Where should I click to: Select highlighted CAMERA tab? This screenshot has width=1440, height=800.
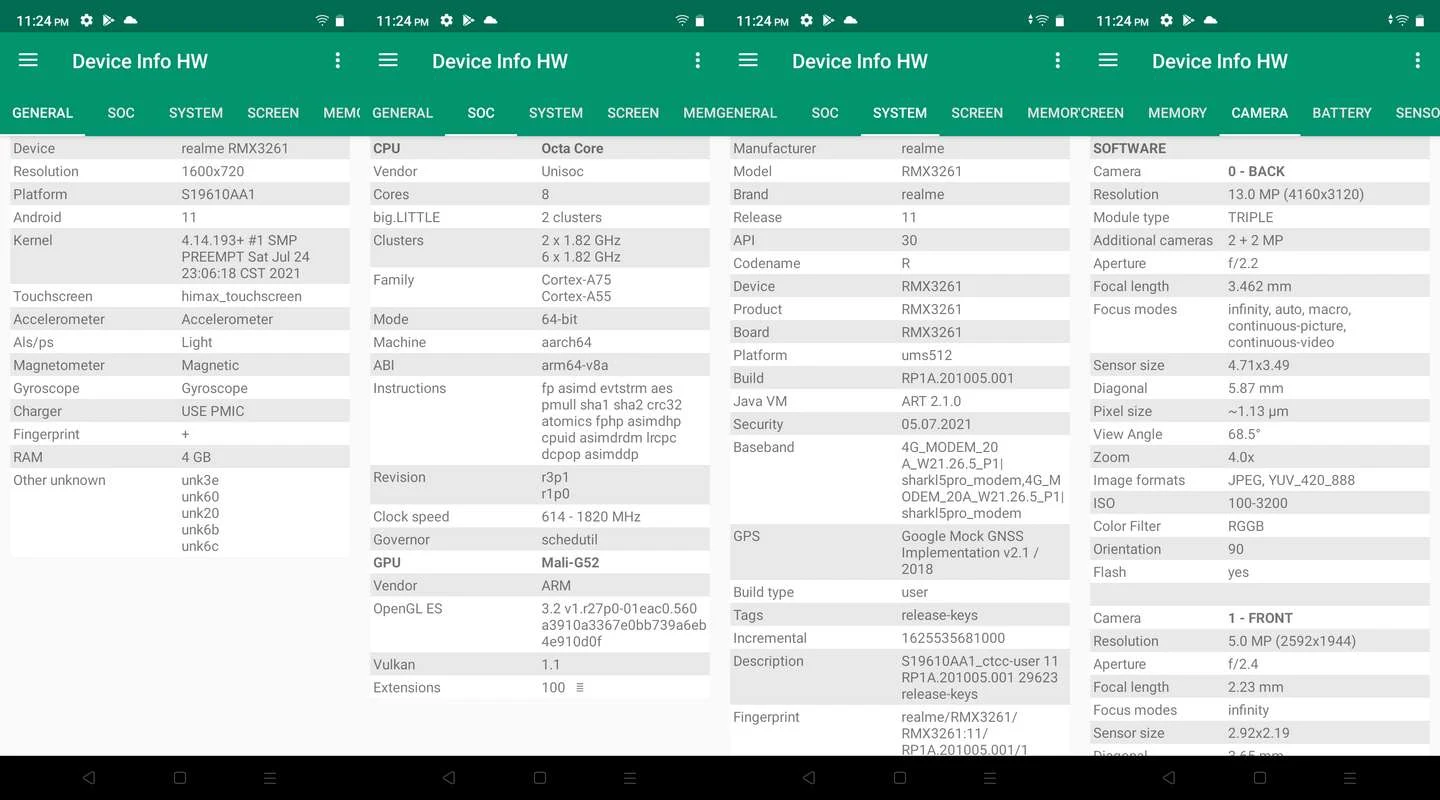pyautogui.click(x=1260, y=113)
